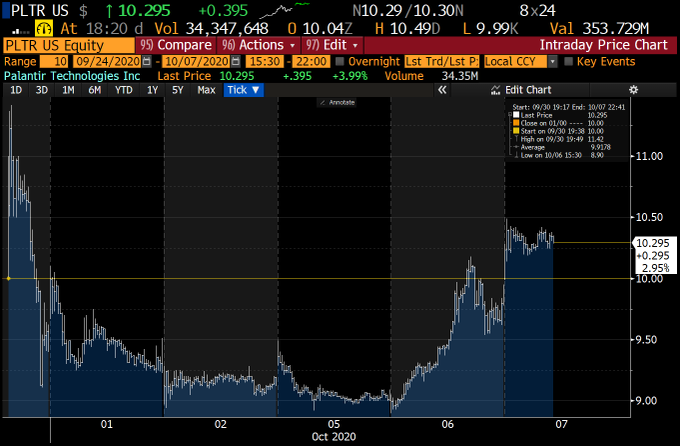Viewport: 680px width, 446px height.
Task: Click the Intraday Price Chart title
Action: pos(603,45)
